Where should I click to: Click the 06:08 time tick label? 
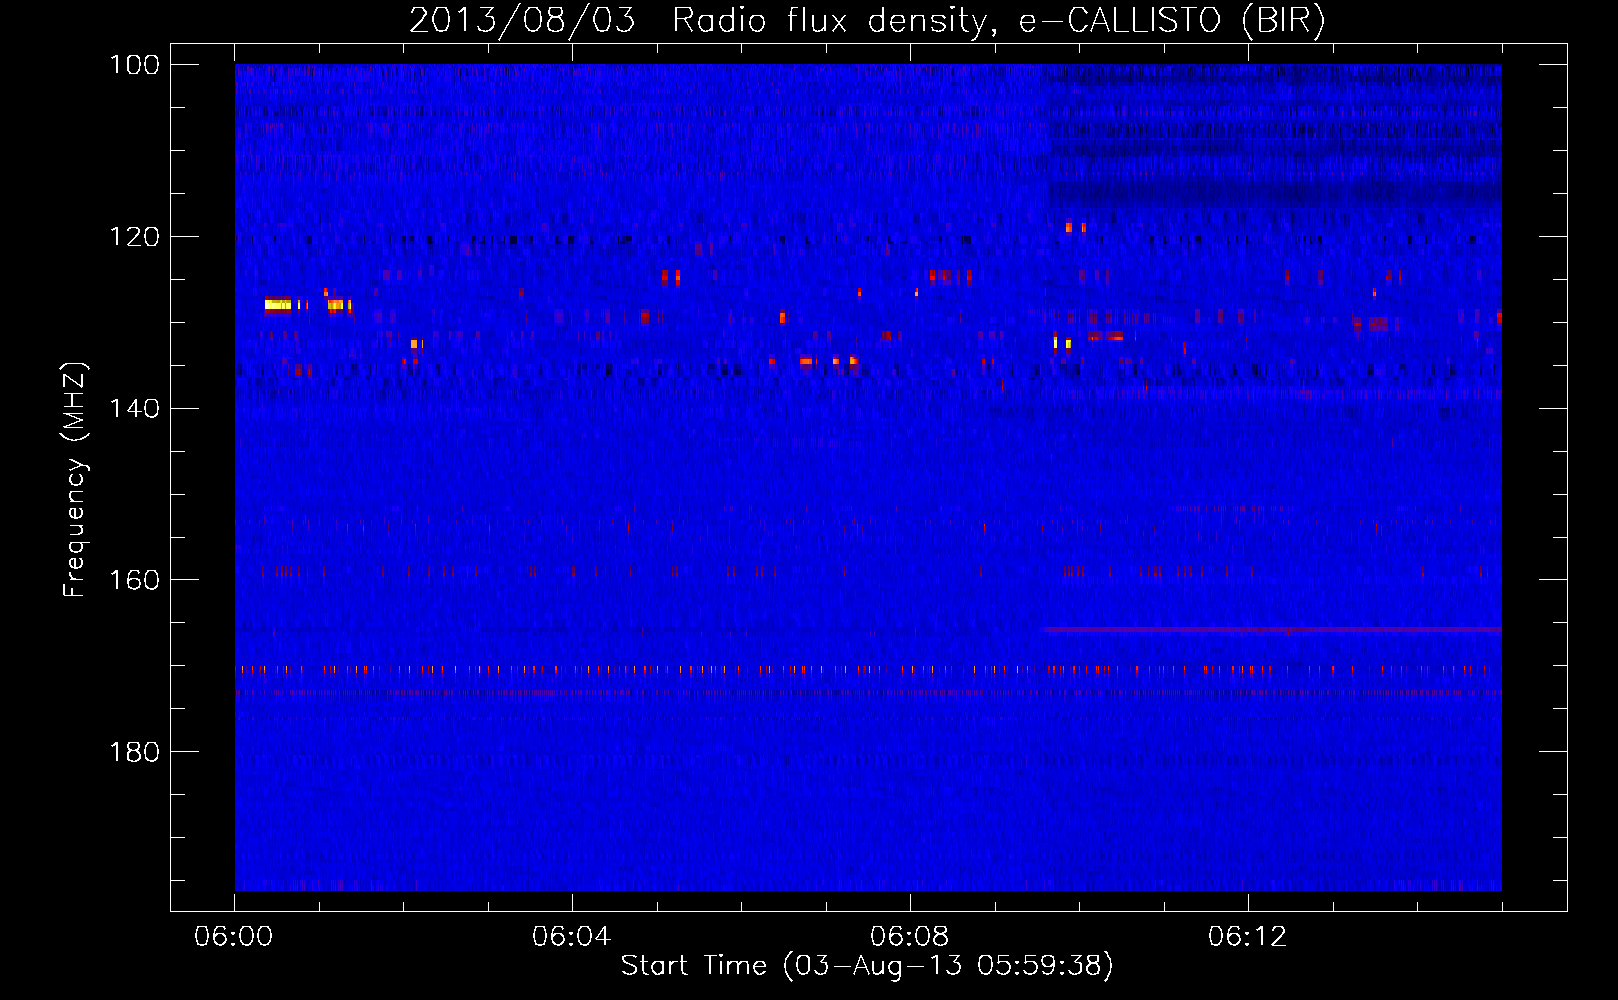(x=909, y=937)
